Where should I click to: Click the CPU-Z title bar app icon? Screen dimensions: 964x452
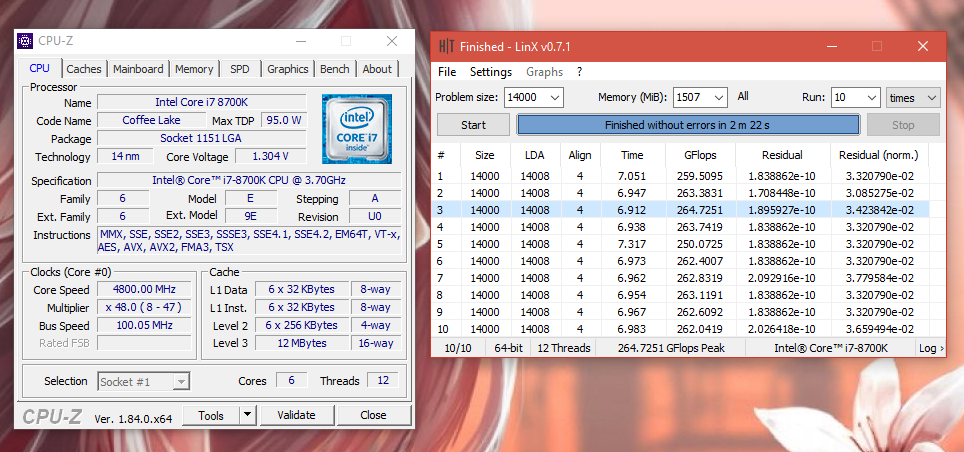click(x=25, y=41)
